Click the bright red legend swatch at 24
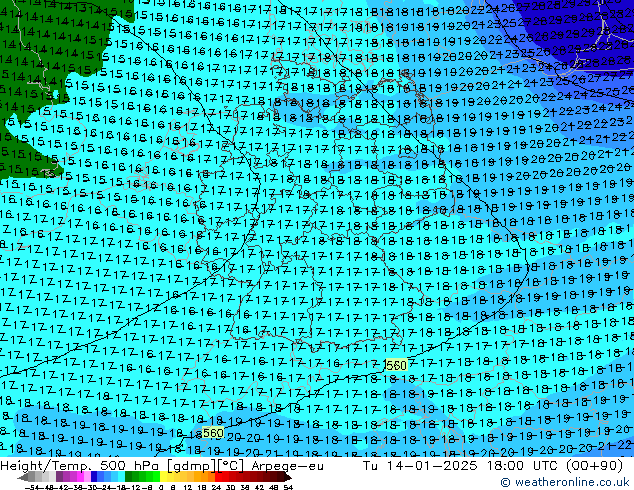634x490 pixels. (218, 476)
